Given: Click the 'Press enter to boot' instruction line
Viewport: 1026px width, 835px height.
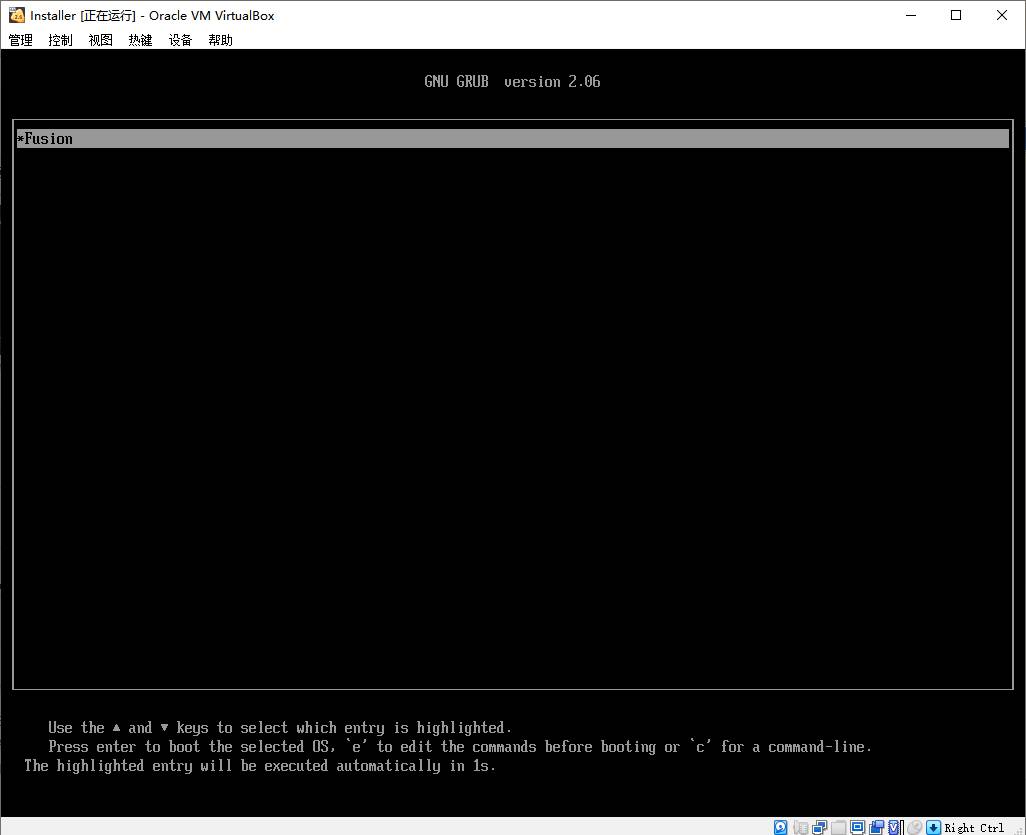Looking at the screenshot, I should pos(459,747).
